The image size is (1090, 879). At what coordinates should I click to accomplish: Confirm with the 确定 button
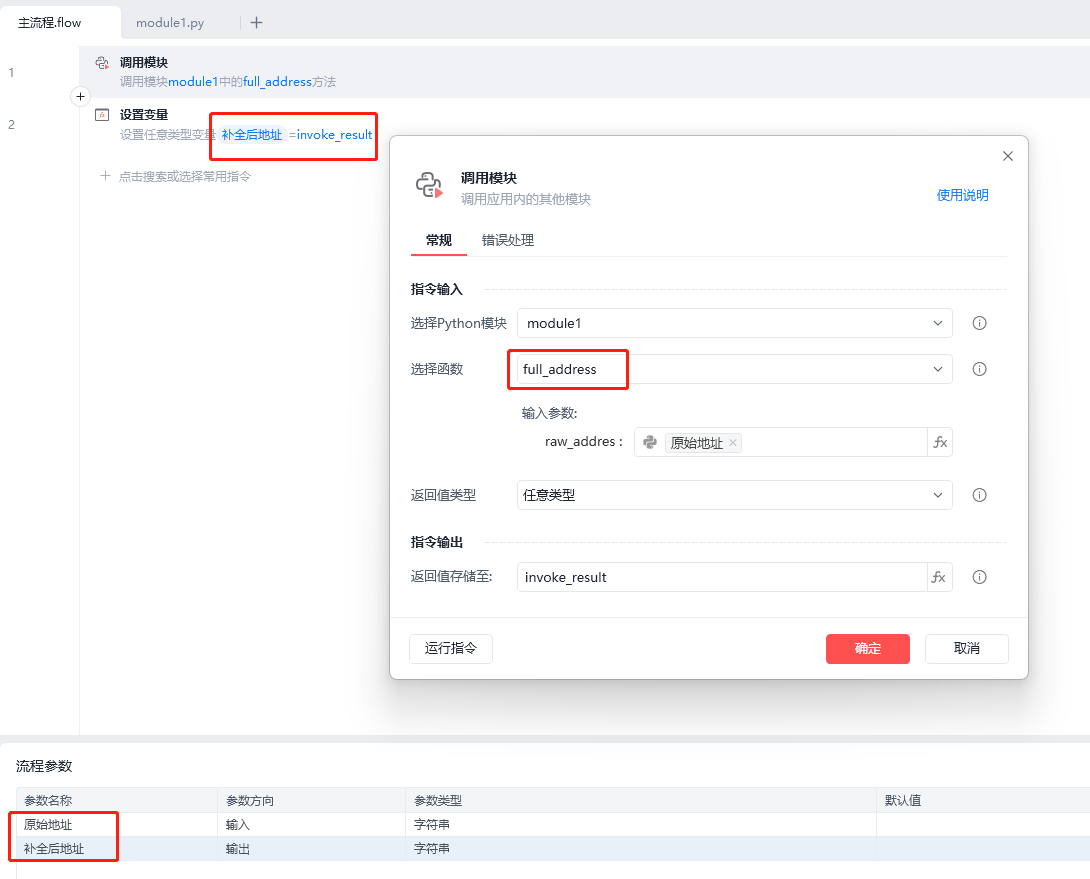pos(868,649)
